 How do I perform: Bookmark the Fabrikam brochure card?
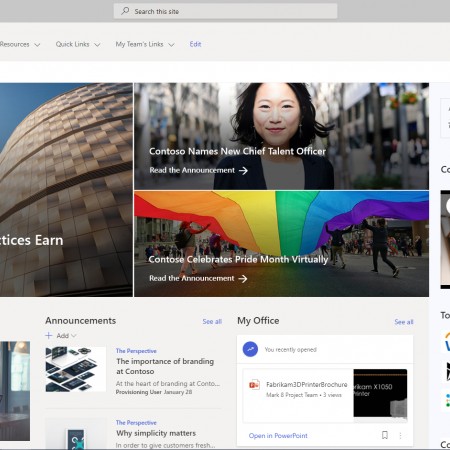point(385,435)
